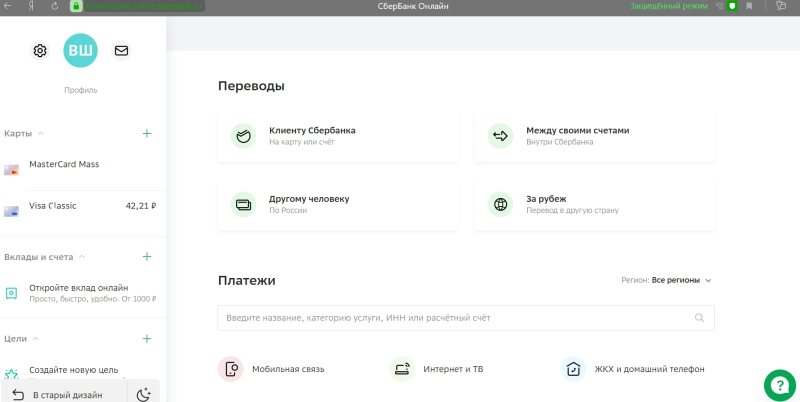The height and width of the screenshot is (402, 800).
Task: Open messages with the envelope icon
Action: [121, 51]
